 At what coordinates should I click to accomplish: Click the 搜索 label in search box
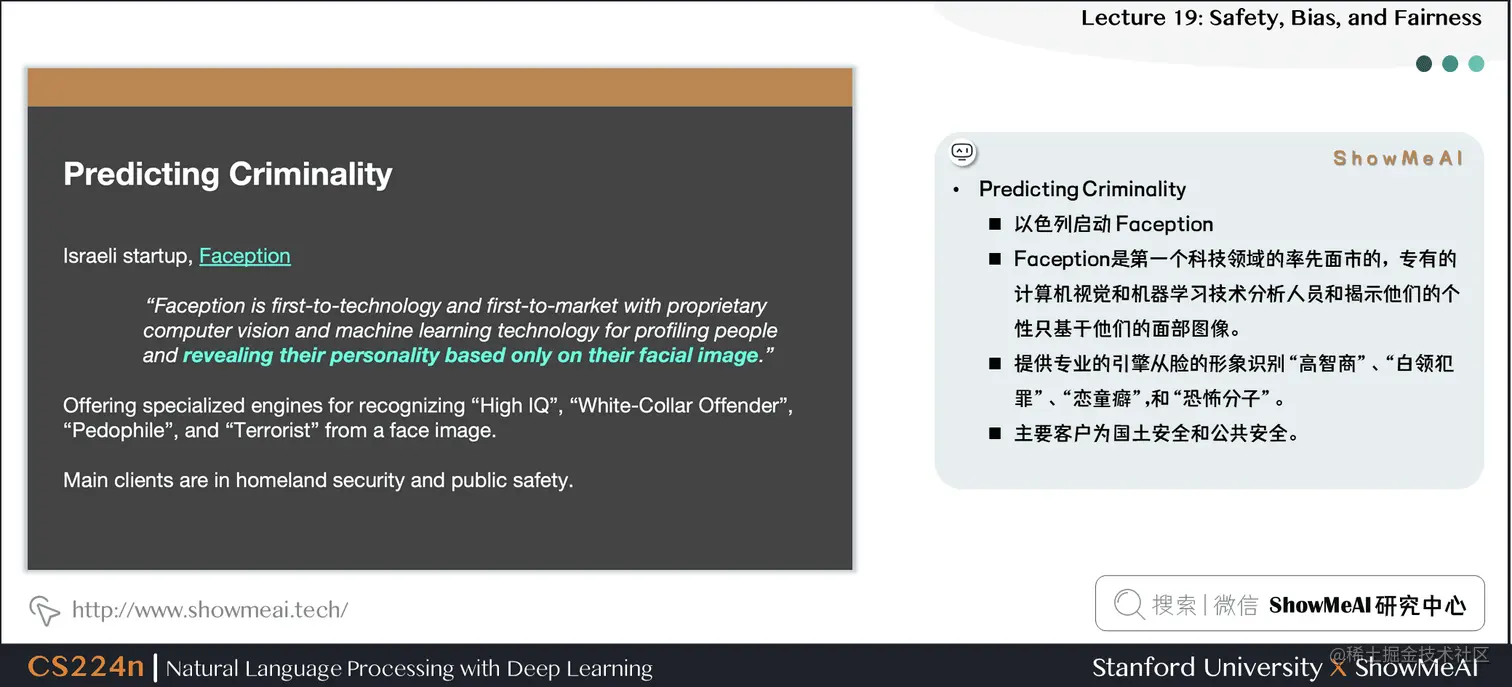coord(1174,604)
